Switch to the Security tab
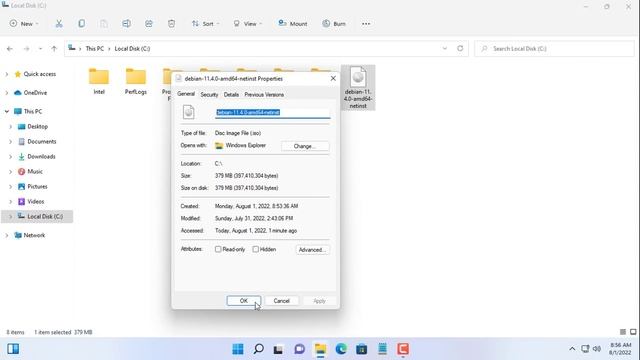This screenshot has width=640, height=360. pos(209,94)
